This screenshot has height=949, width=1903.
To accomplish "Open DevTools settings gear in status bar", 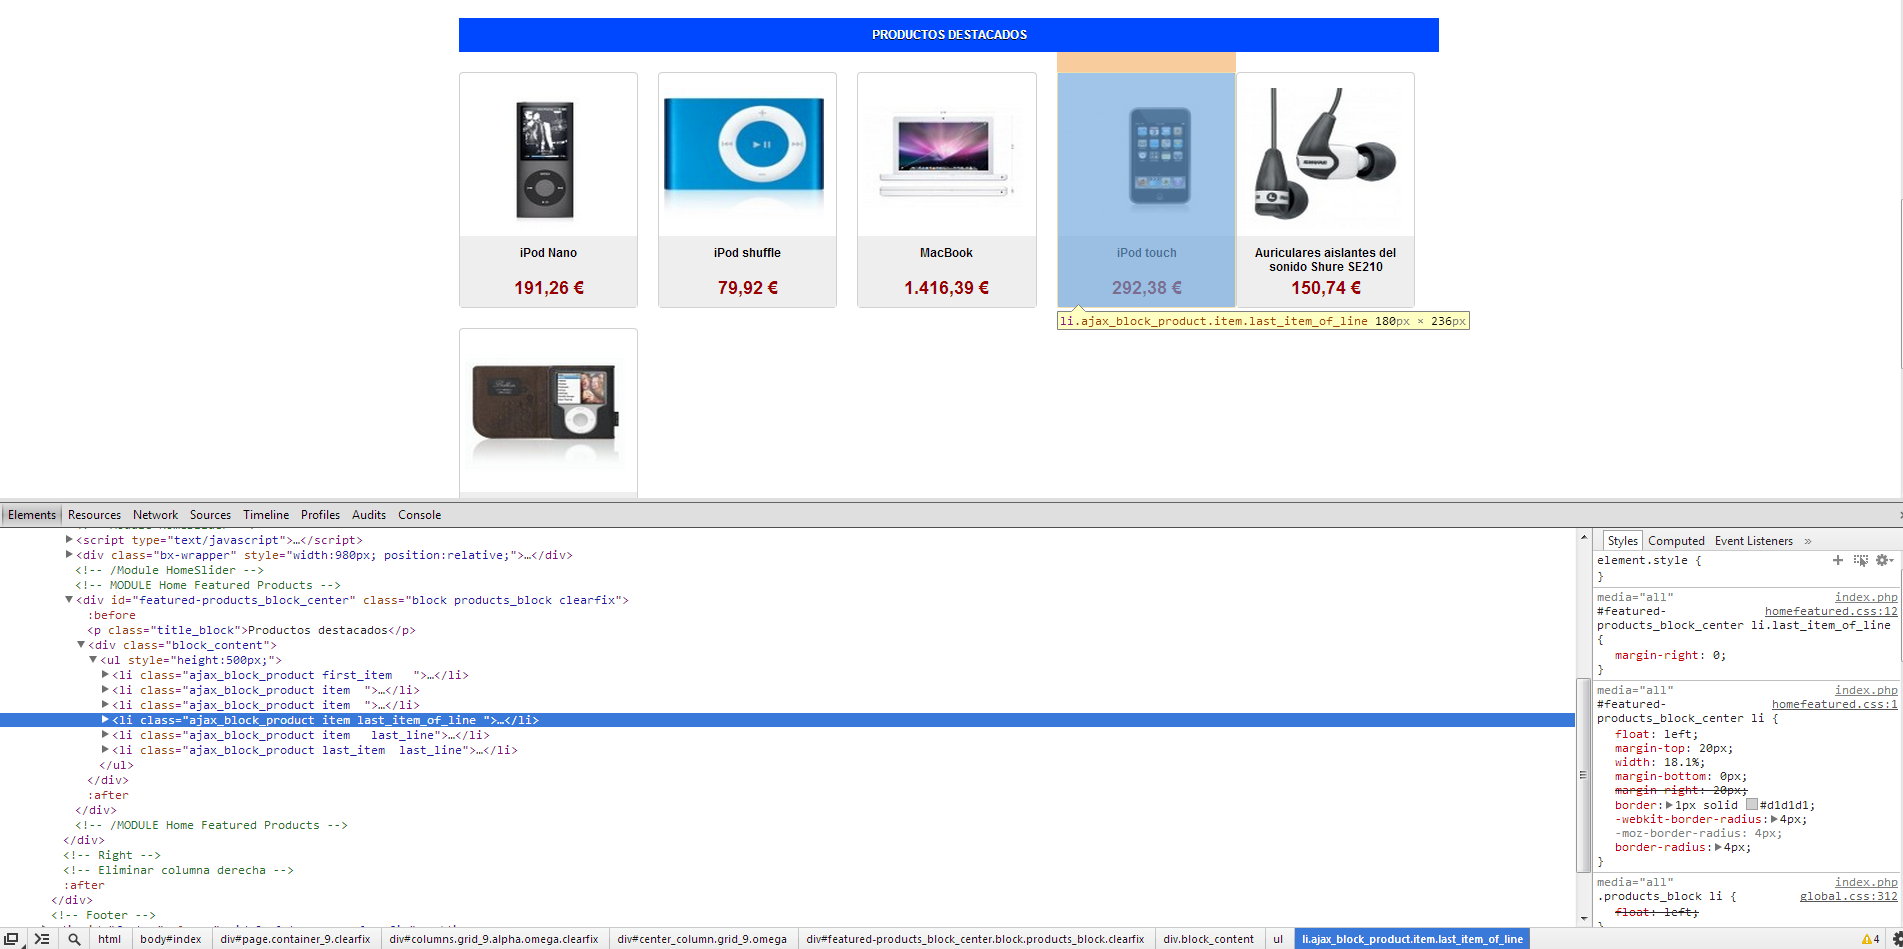I will tap(1897, 939).
